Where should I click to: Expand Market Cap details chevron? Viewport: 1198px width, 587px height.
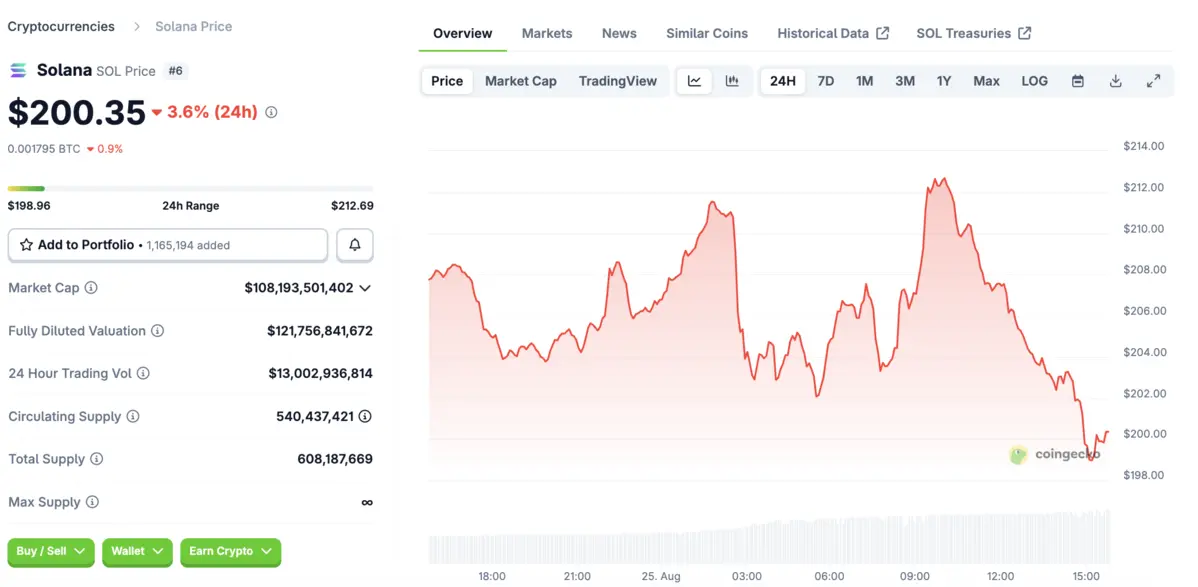pos(365,288)
